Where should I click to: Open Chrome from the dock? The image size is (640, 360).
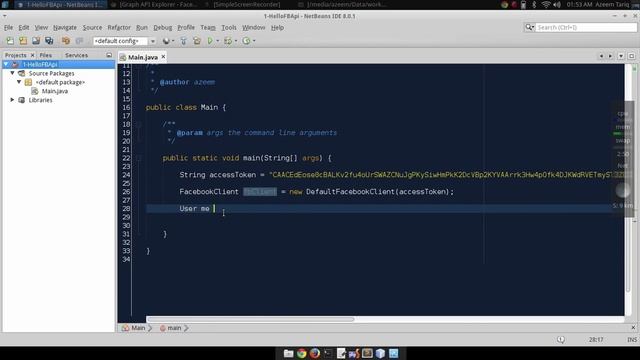point(302,353)
